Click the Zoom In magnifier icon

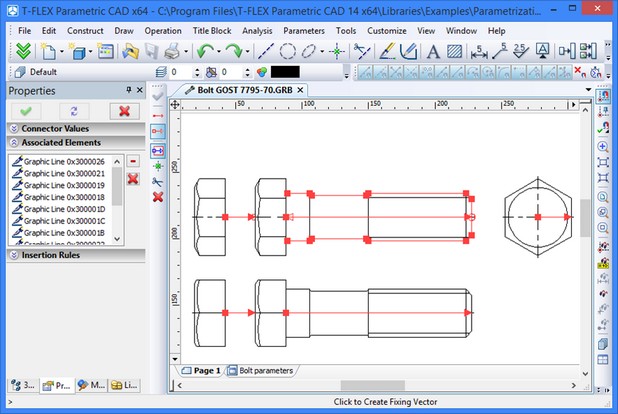603,147
